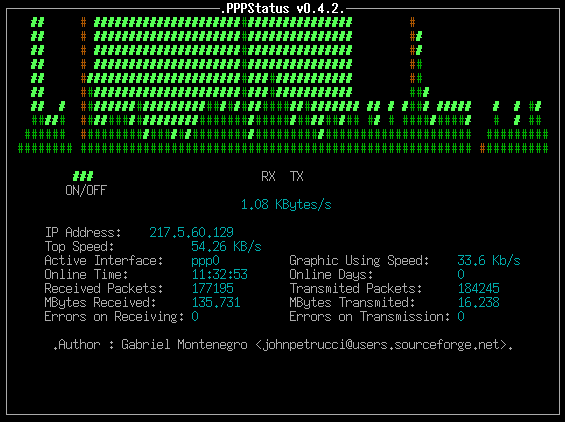
Task: Click the Received Packets count 177195
Action: click(213, 288)
